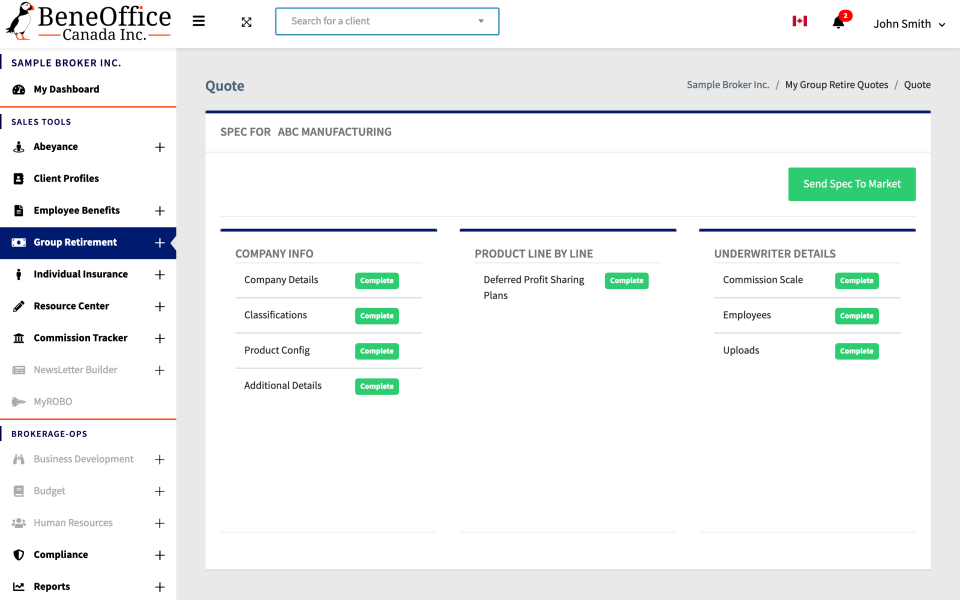Expand the Compliance section
This screenshot has height=600, width=960.
click(159, 554)
